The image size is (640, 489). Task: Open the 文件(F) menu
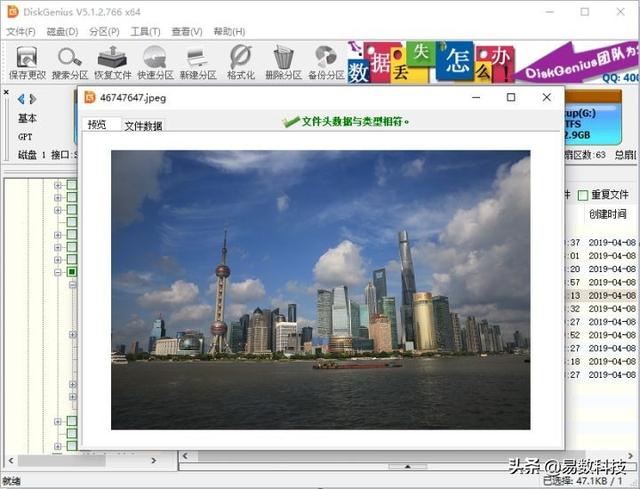pos(20,31)
